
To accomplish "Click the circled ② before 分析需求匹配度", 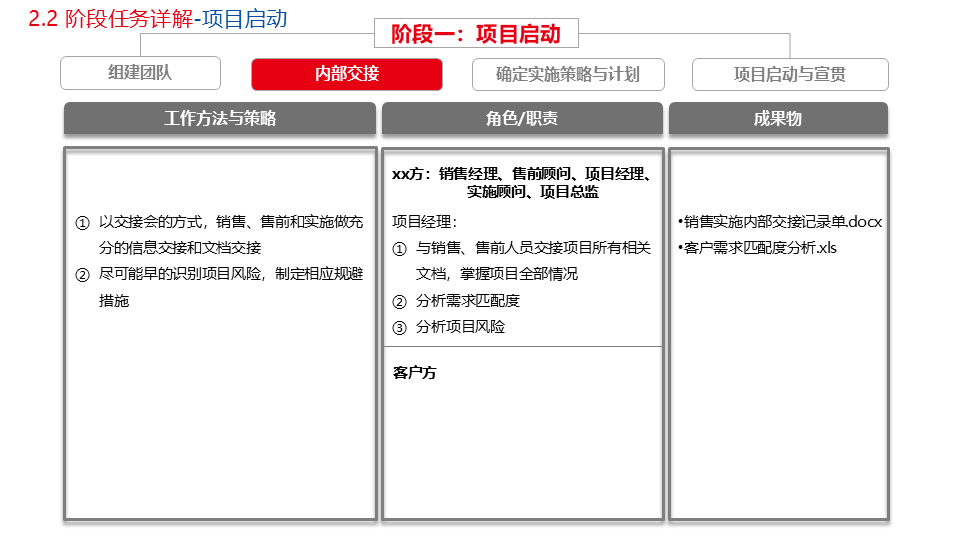I will pyautogui.click(x=399, y=302).
